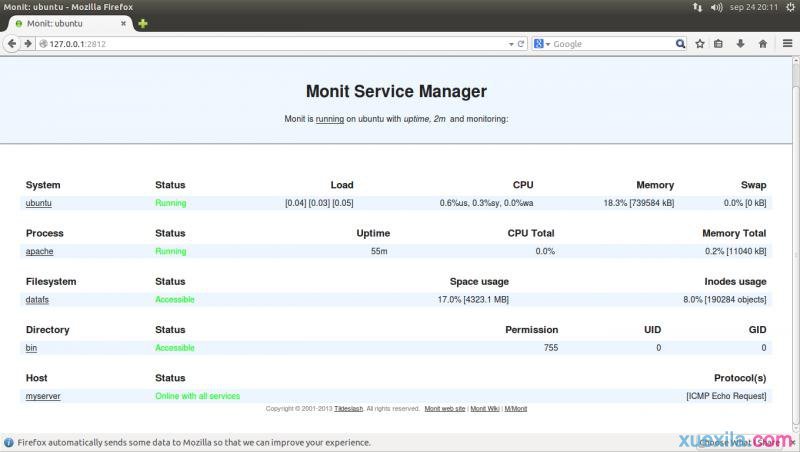Click the Running status of apache

(x=170, y=252)
